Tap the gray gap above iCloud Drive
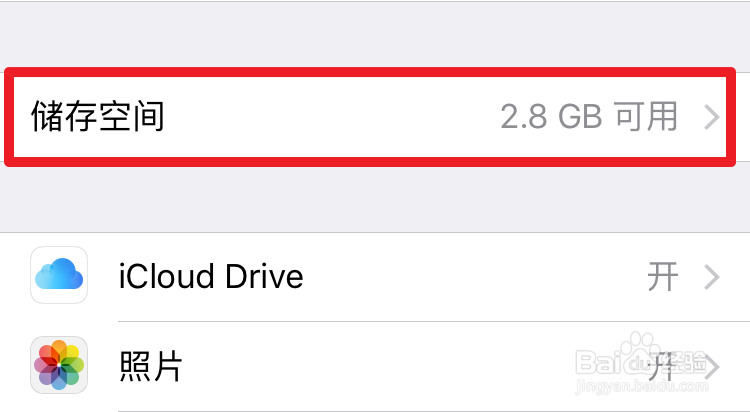The width and height of the screenshot is (750, 412). 375,200
